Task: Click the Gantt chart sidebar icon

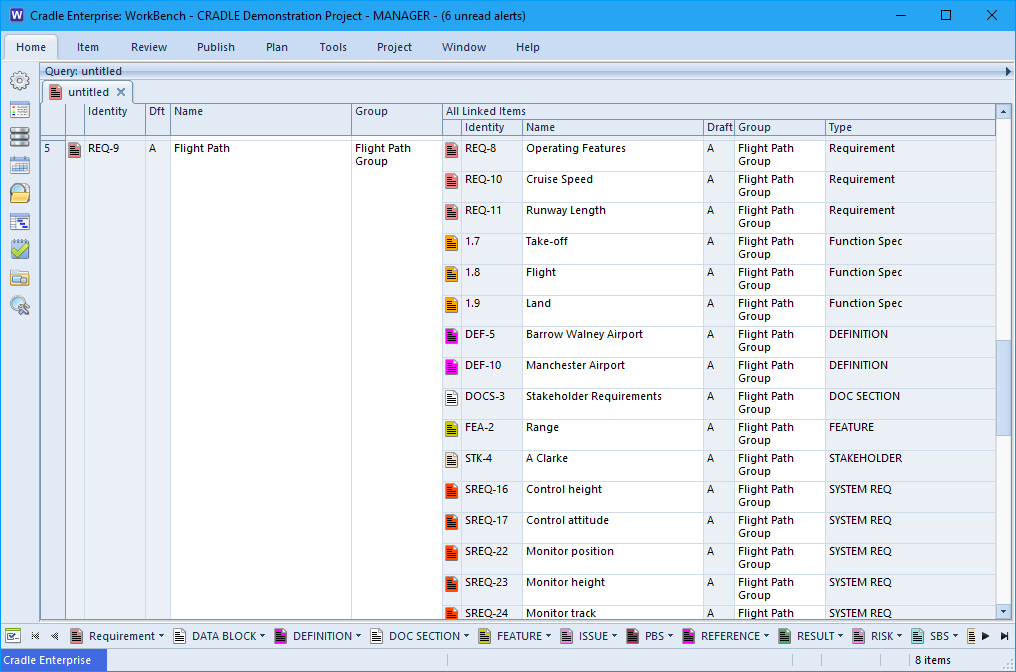Action: tap(19, 222)
